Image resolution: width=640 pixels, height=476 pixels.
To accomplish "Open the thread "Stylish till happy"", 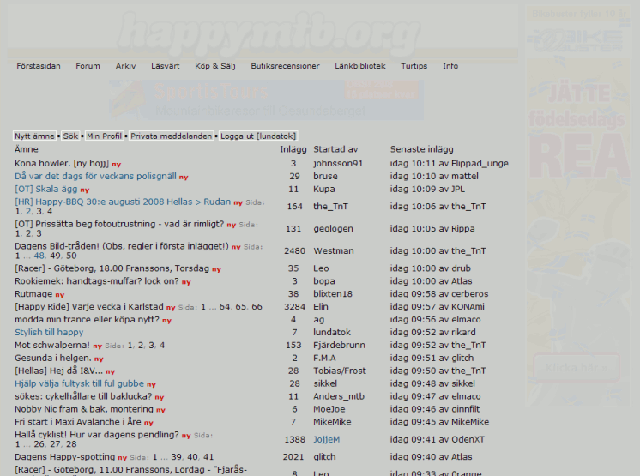I will (x=49, y=331).
